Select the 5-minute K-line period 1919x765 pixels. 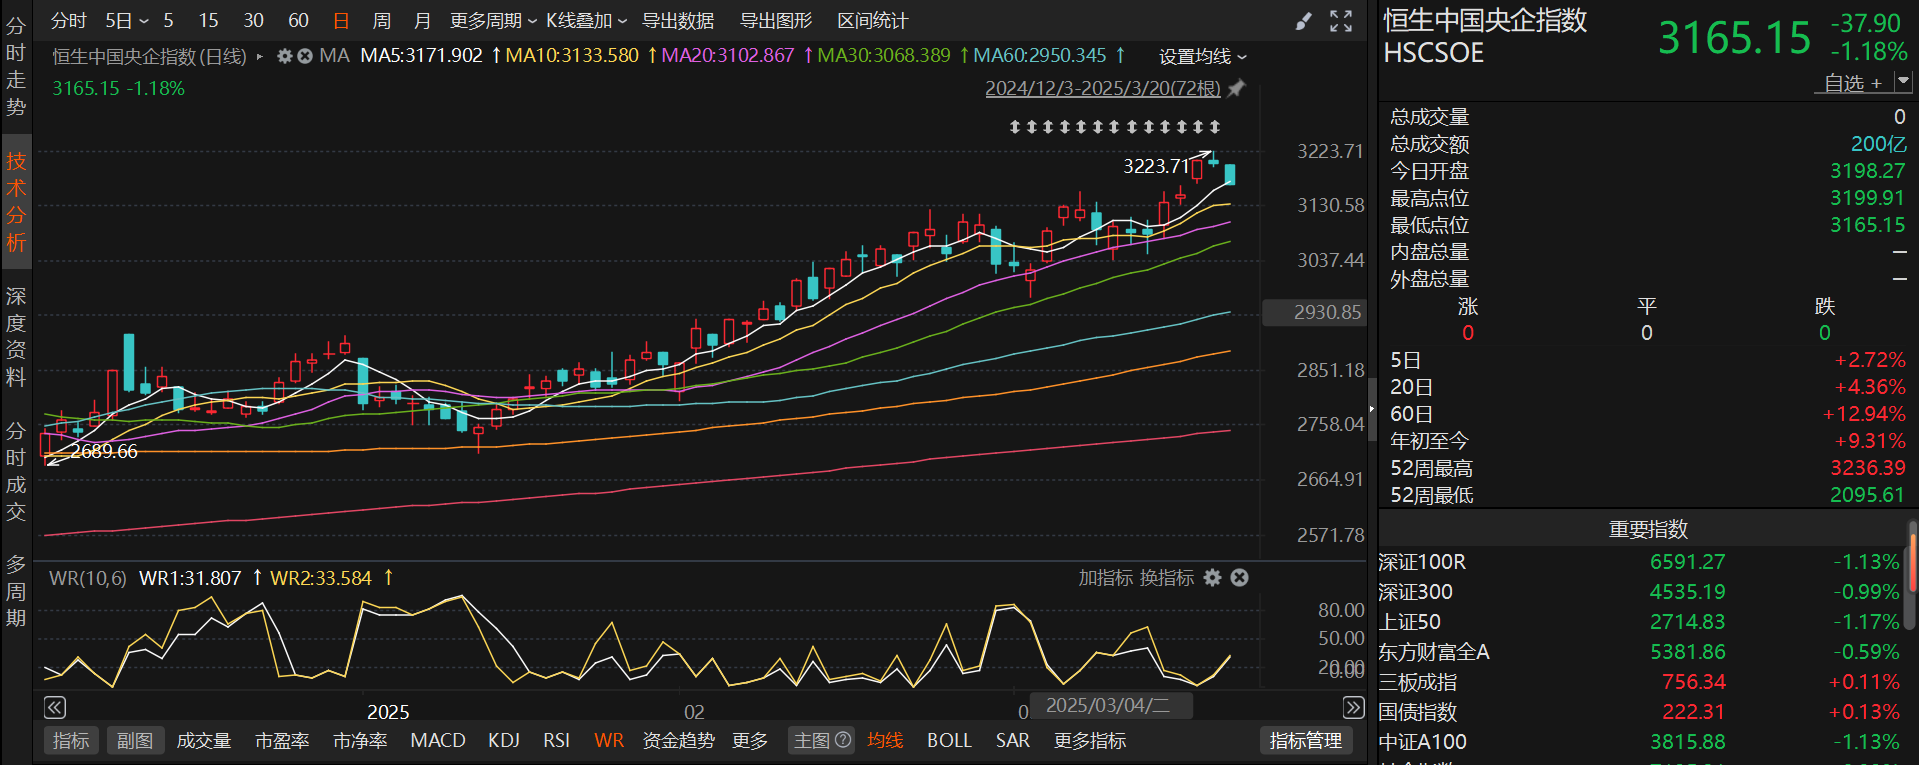pos(168,21)
